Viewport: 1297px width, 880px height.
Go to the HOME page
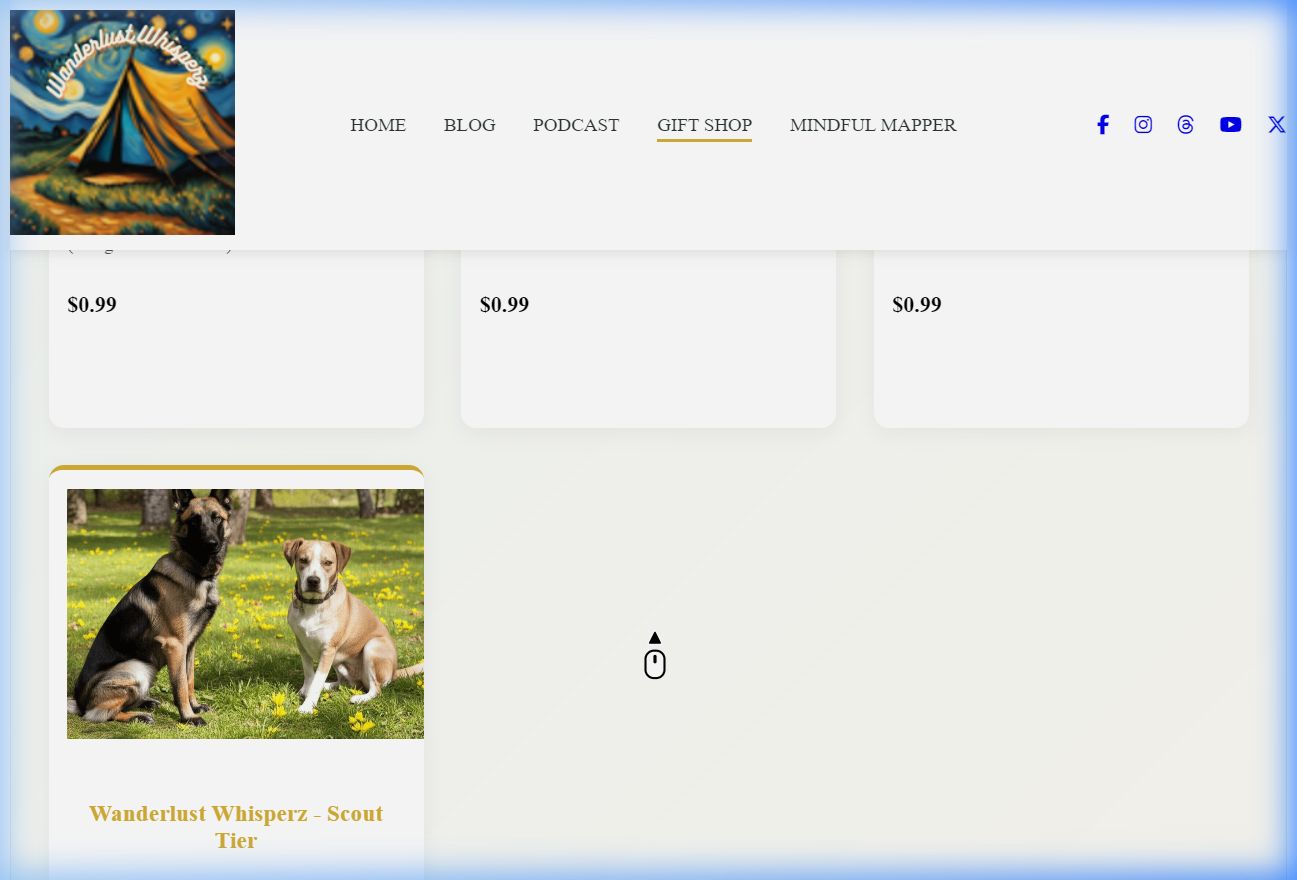coord(378,125)
